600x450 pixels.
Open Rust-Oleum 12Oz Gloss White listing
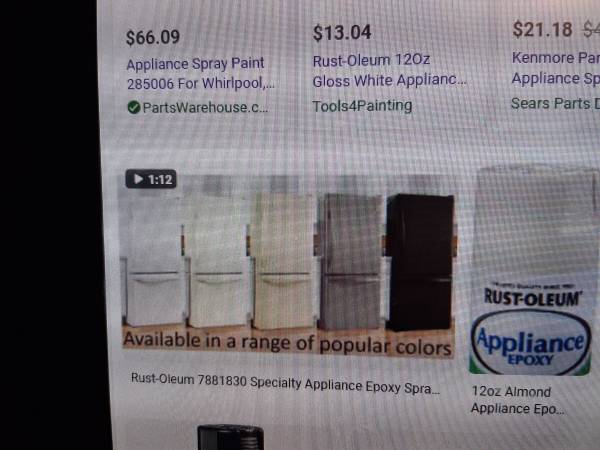click(389, 70)
